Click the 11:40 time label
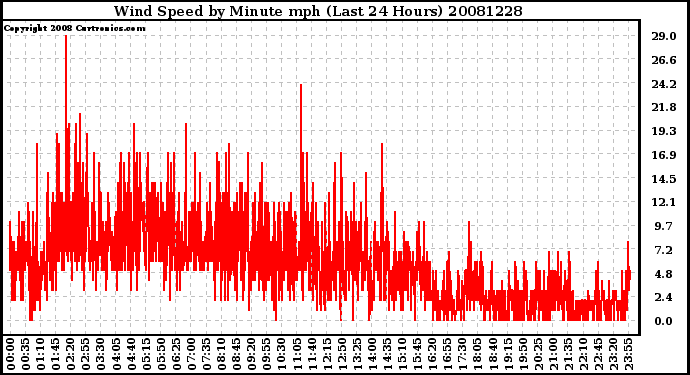 coord(312,354)
